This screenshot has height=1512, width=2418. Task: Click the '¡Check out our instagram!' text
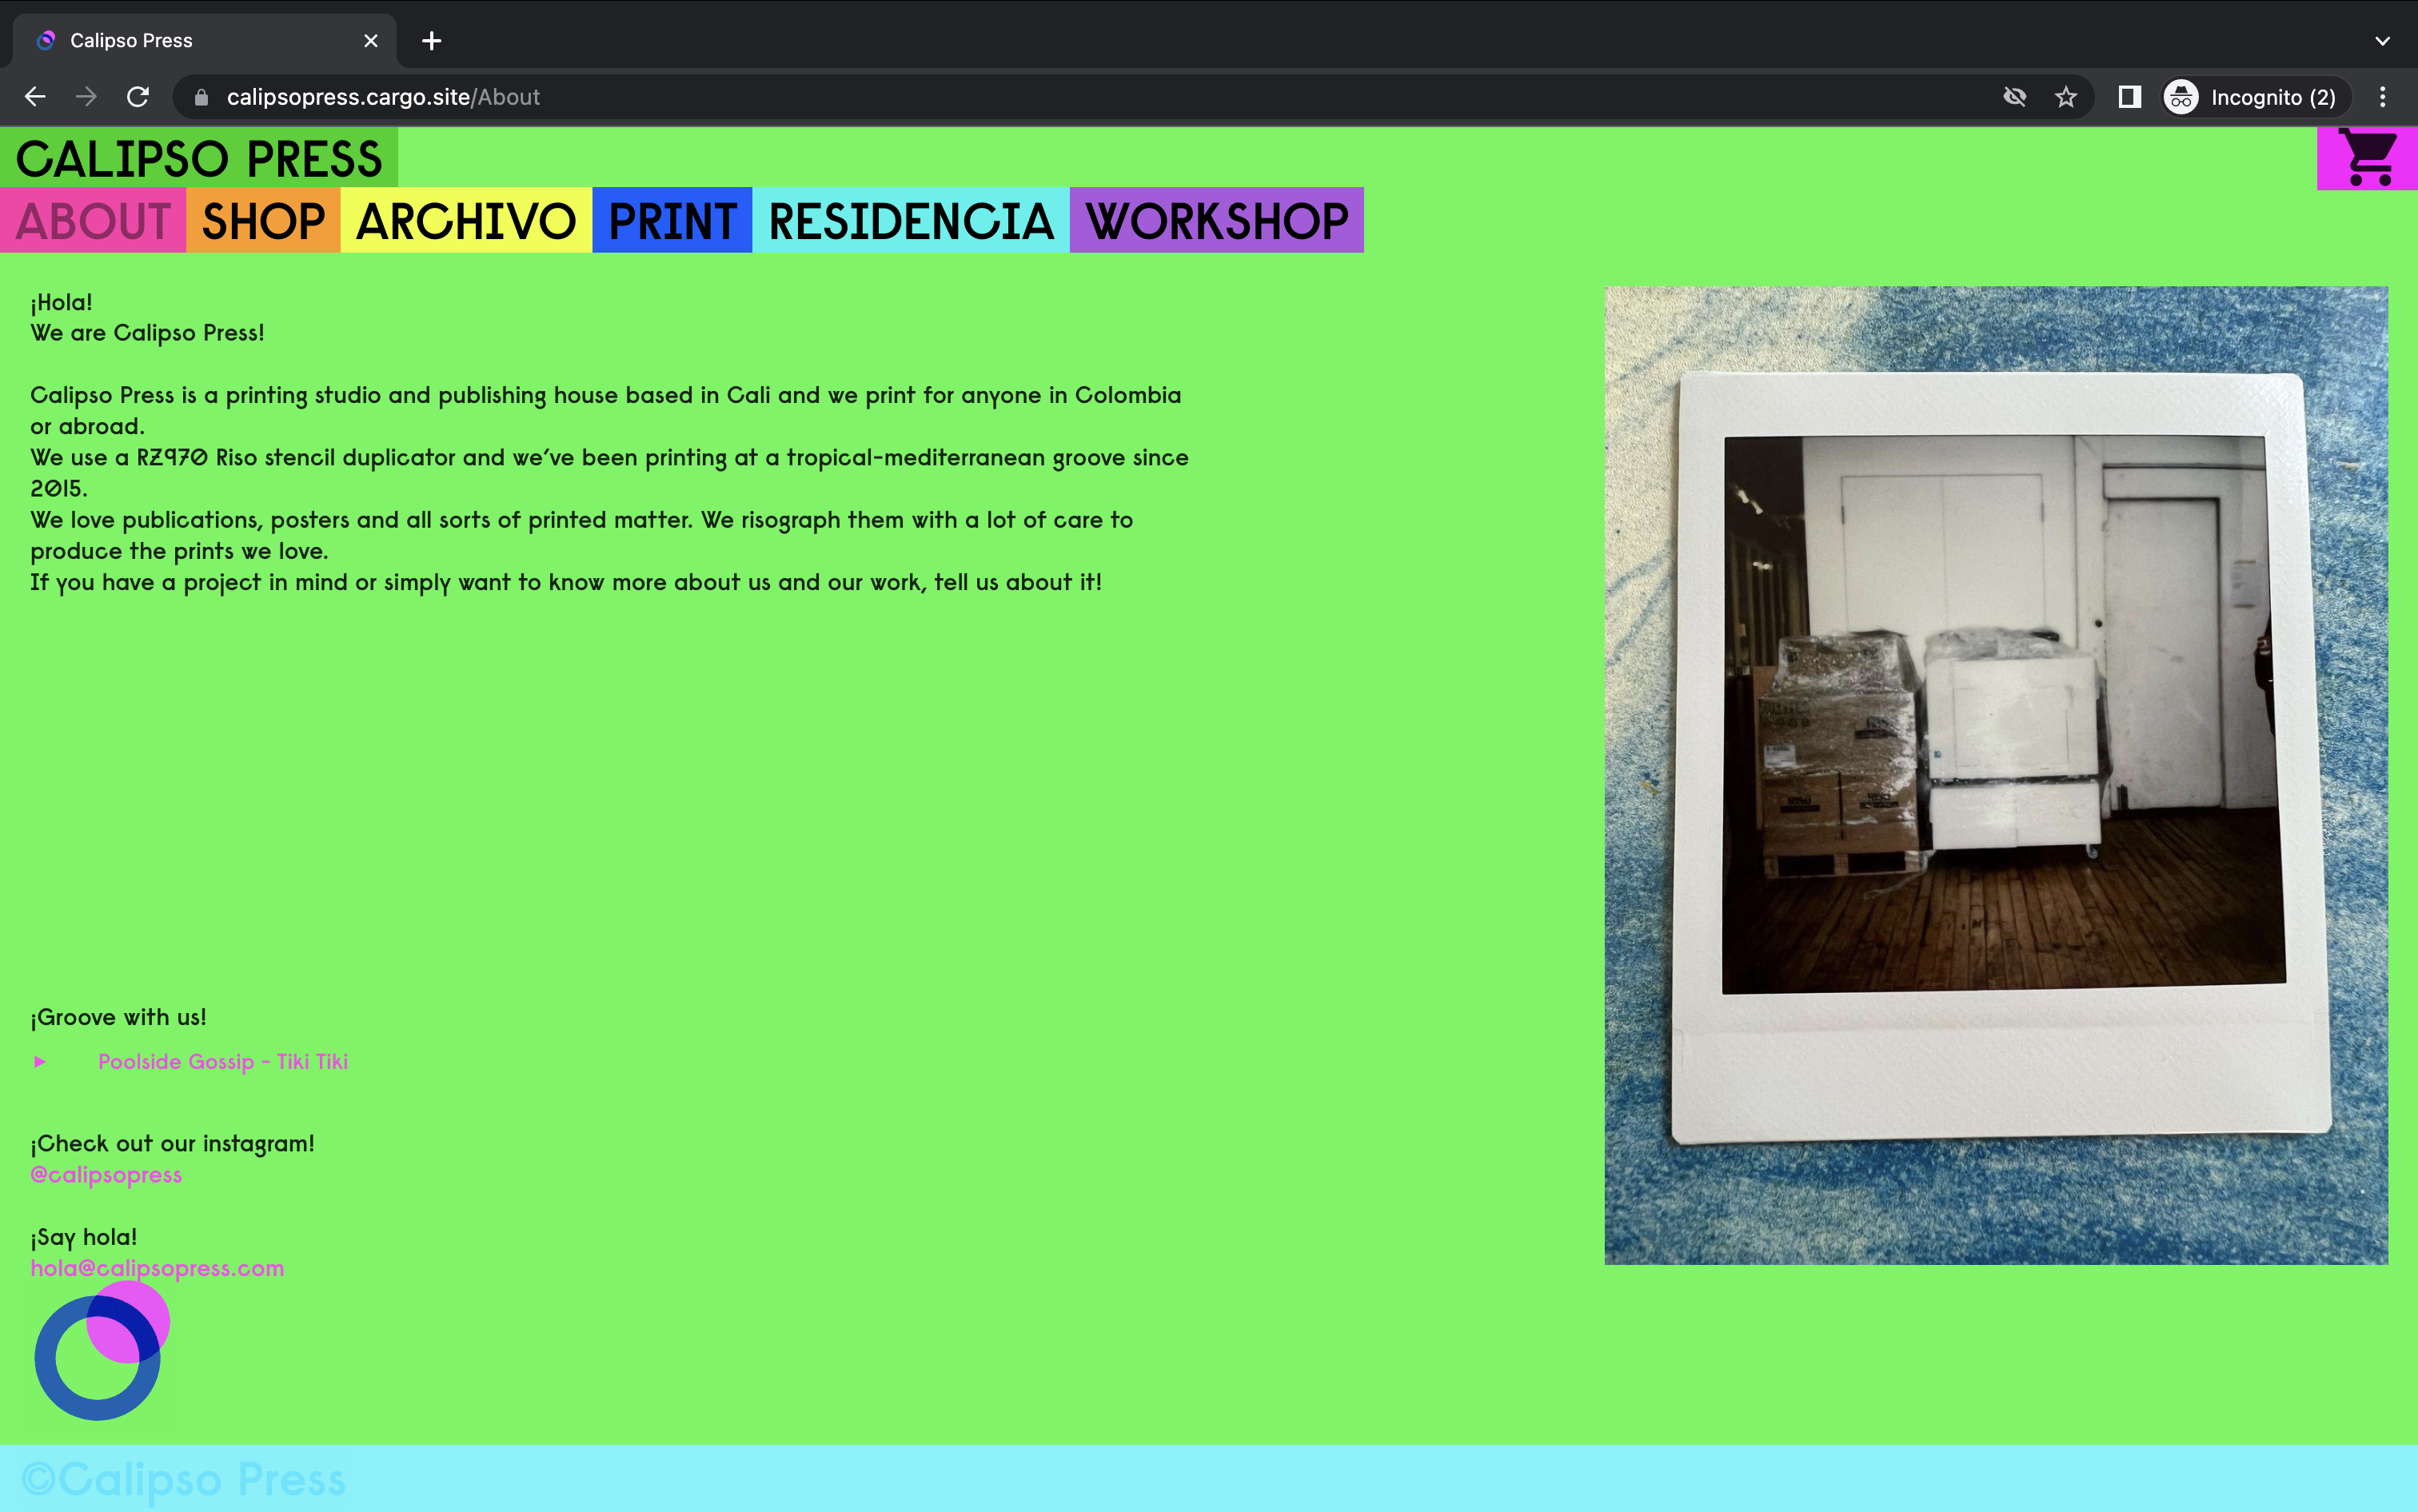(172, 1144)
